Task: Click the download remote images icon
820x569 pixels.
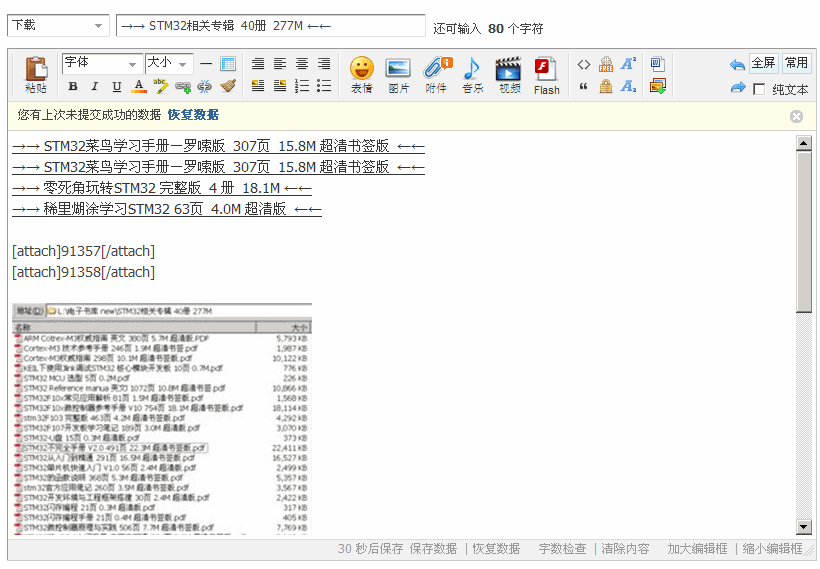Action: (657, 86)
